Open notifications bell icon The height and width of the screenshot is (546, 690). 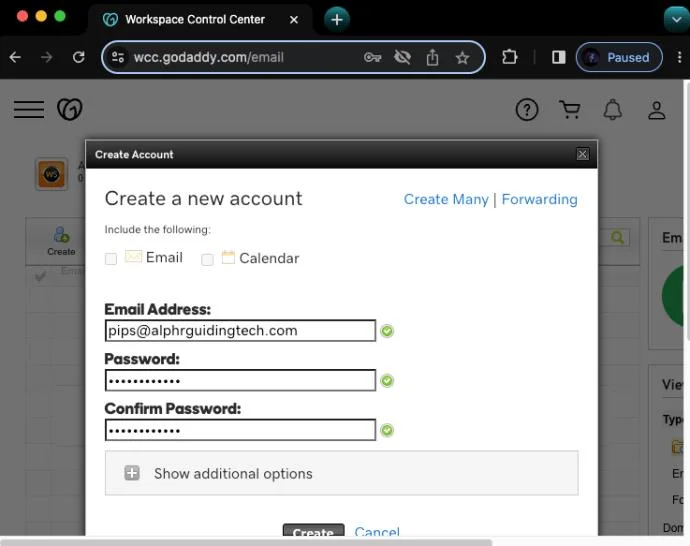pyautogui.click(x=613, y=110)
